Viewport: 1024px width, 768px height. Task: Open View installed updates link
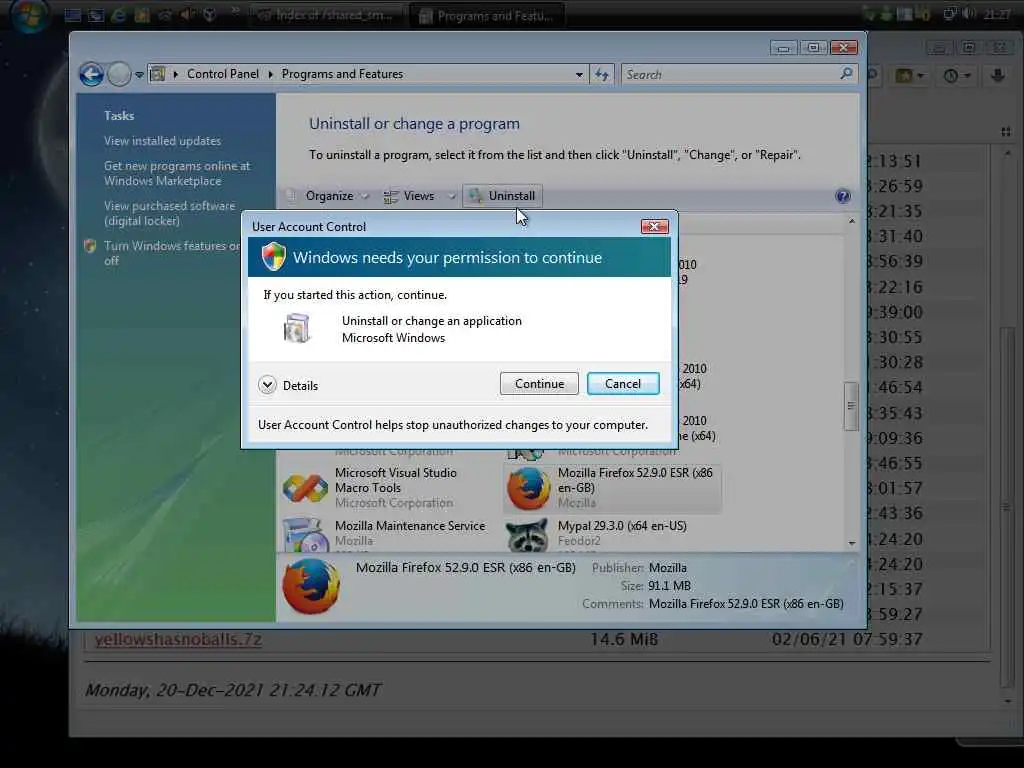click(162, 141)
